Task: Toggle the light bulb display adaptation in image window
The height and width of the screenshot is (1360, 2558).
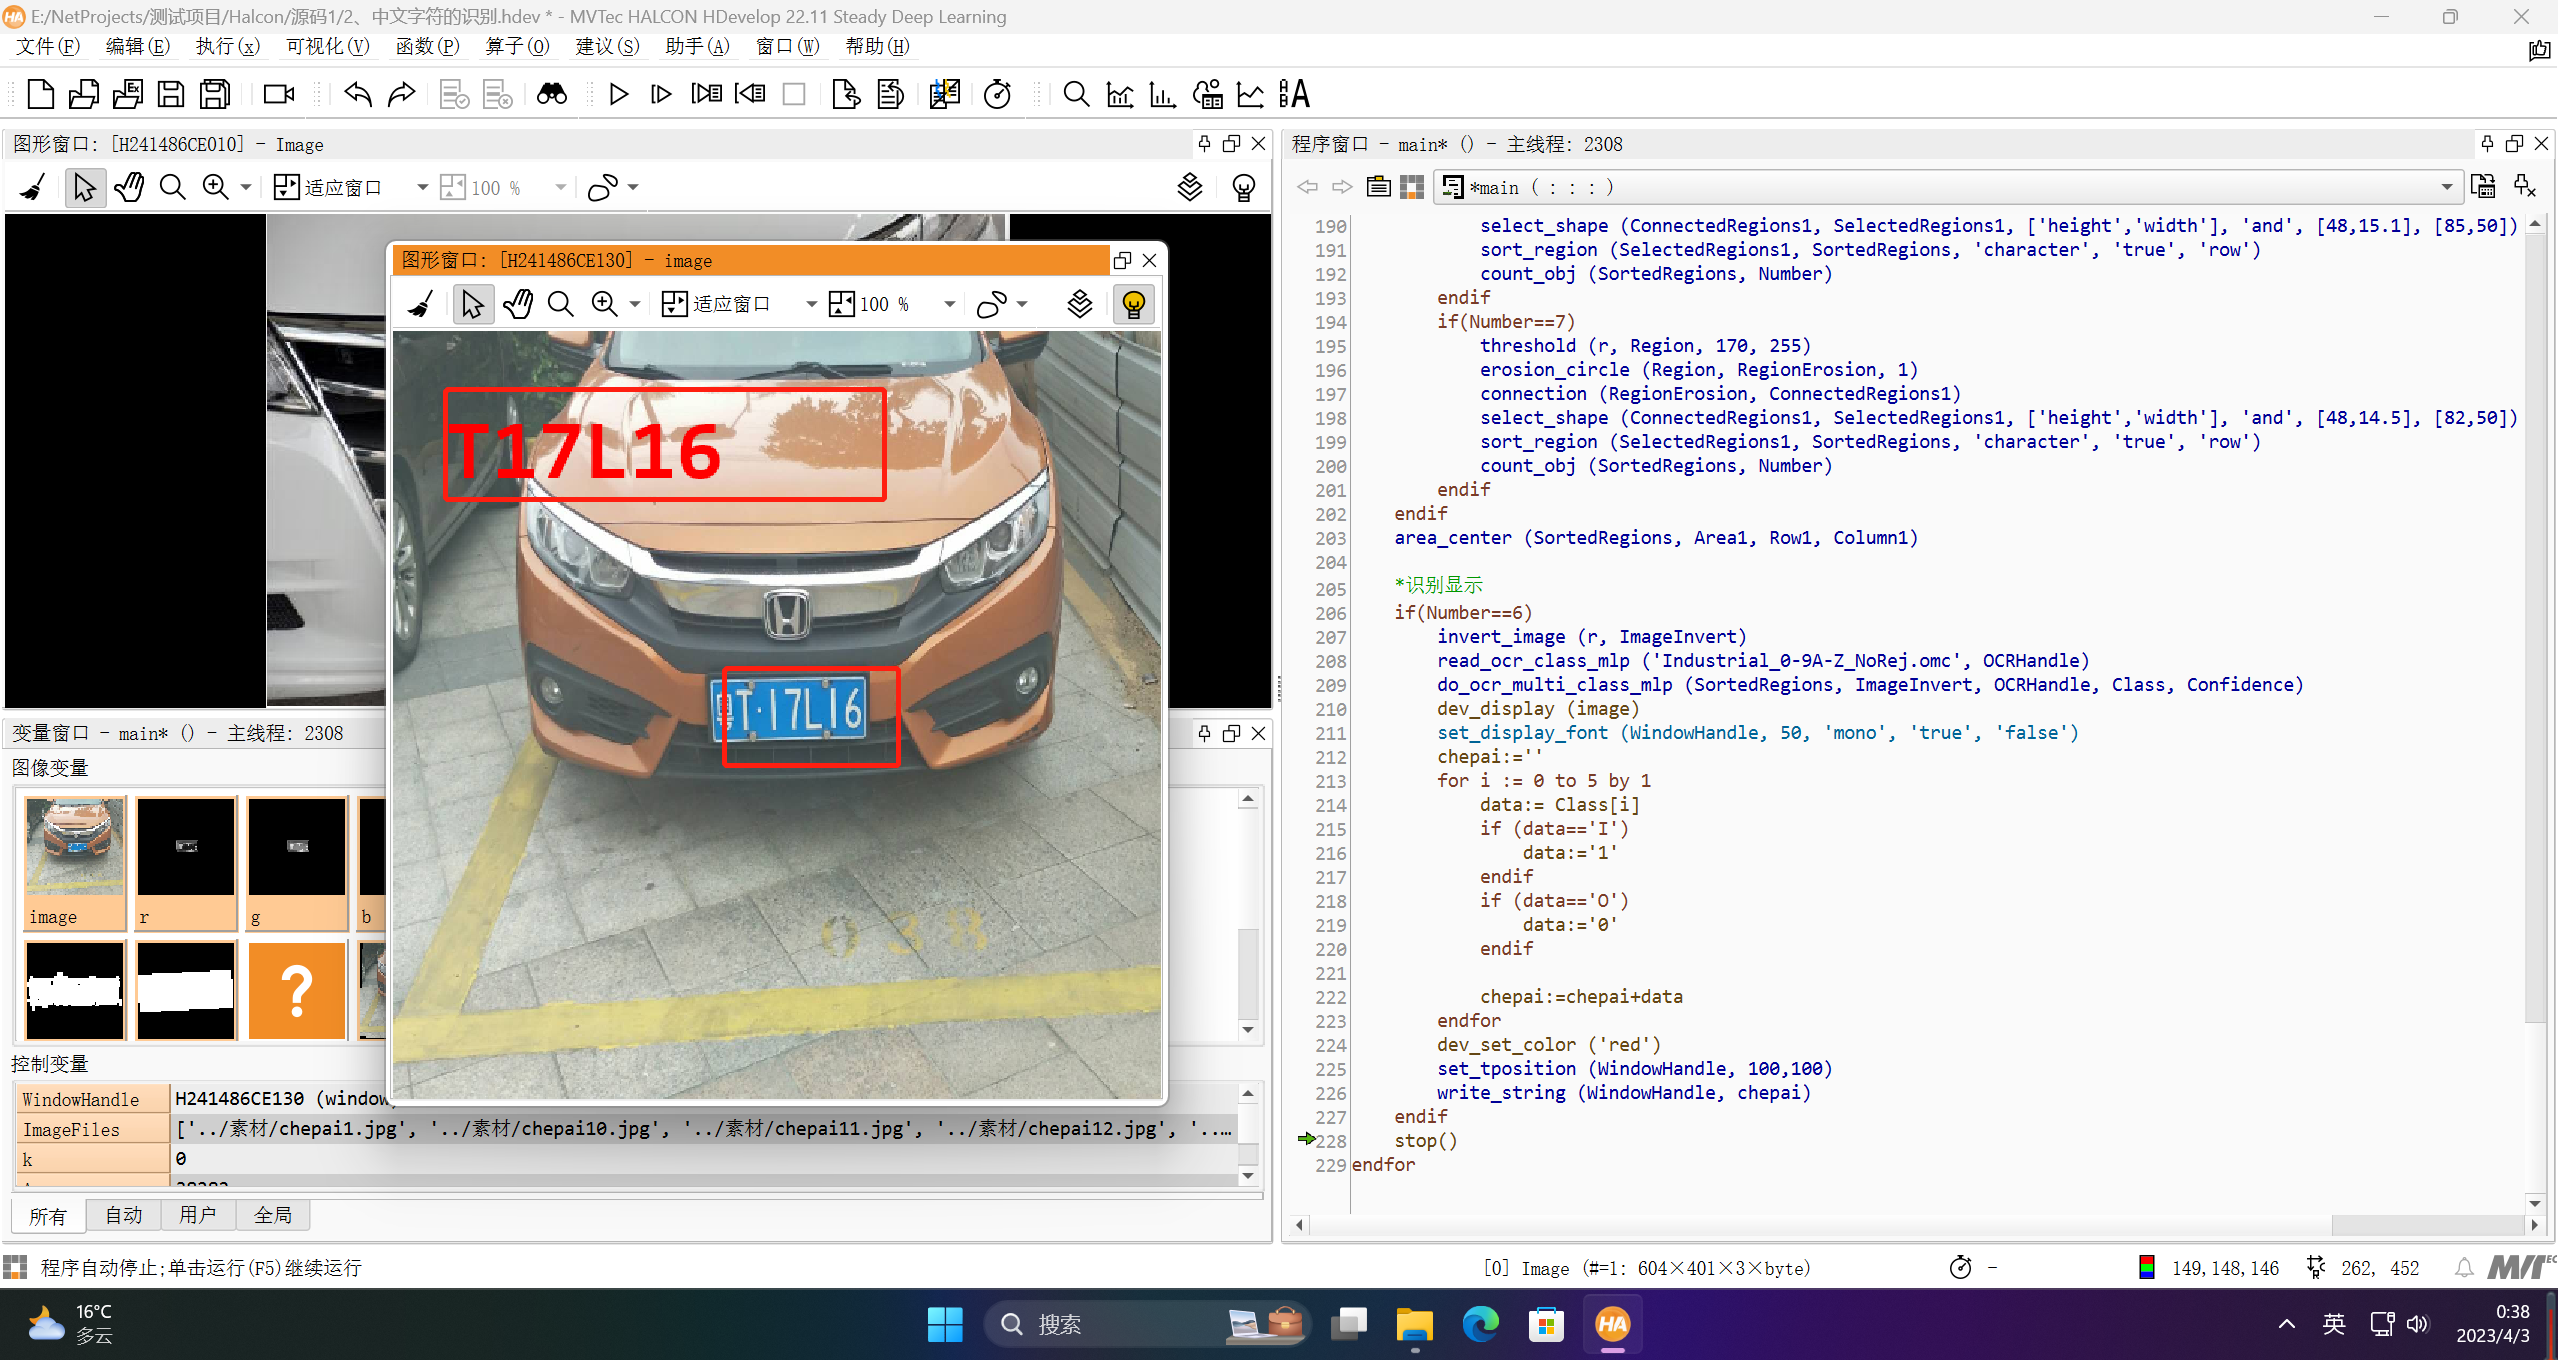Action: tap(1133, 304)
